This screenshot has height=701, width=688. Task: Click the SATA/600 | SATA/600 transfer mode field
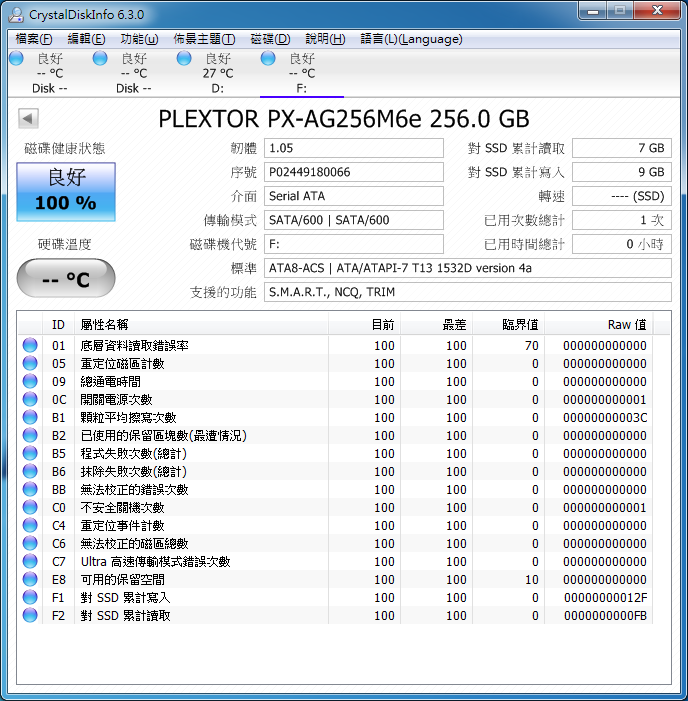[x=354, y=220]
